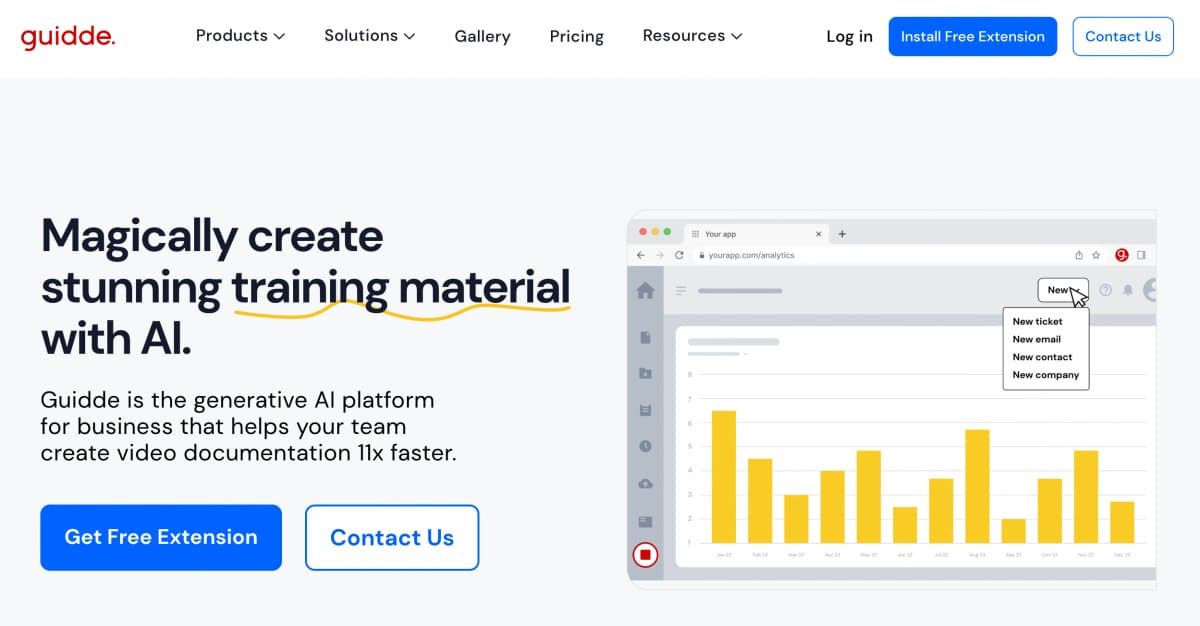Click the browser back arrow
Image resolution: width=1200 pixels, height=626 pixels.
tap(641, 255)
